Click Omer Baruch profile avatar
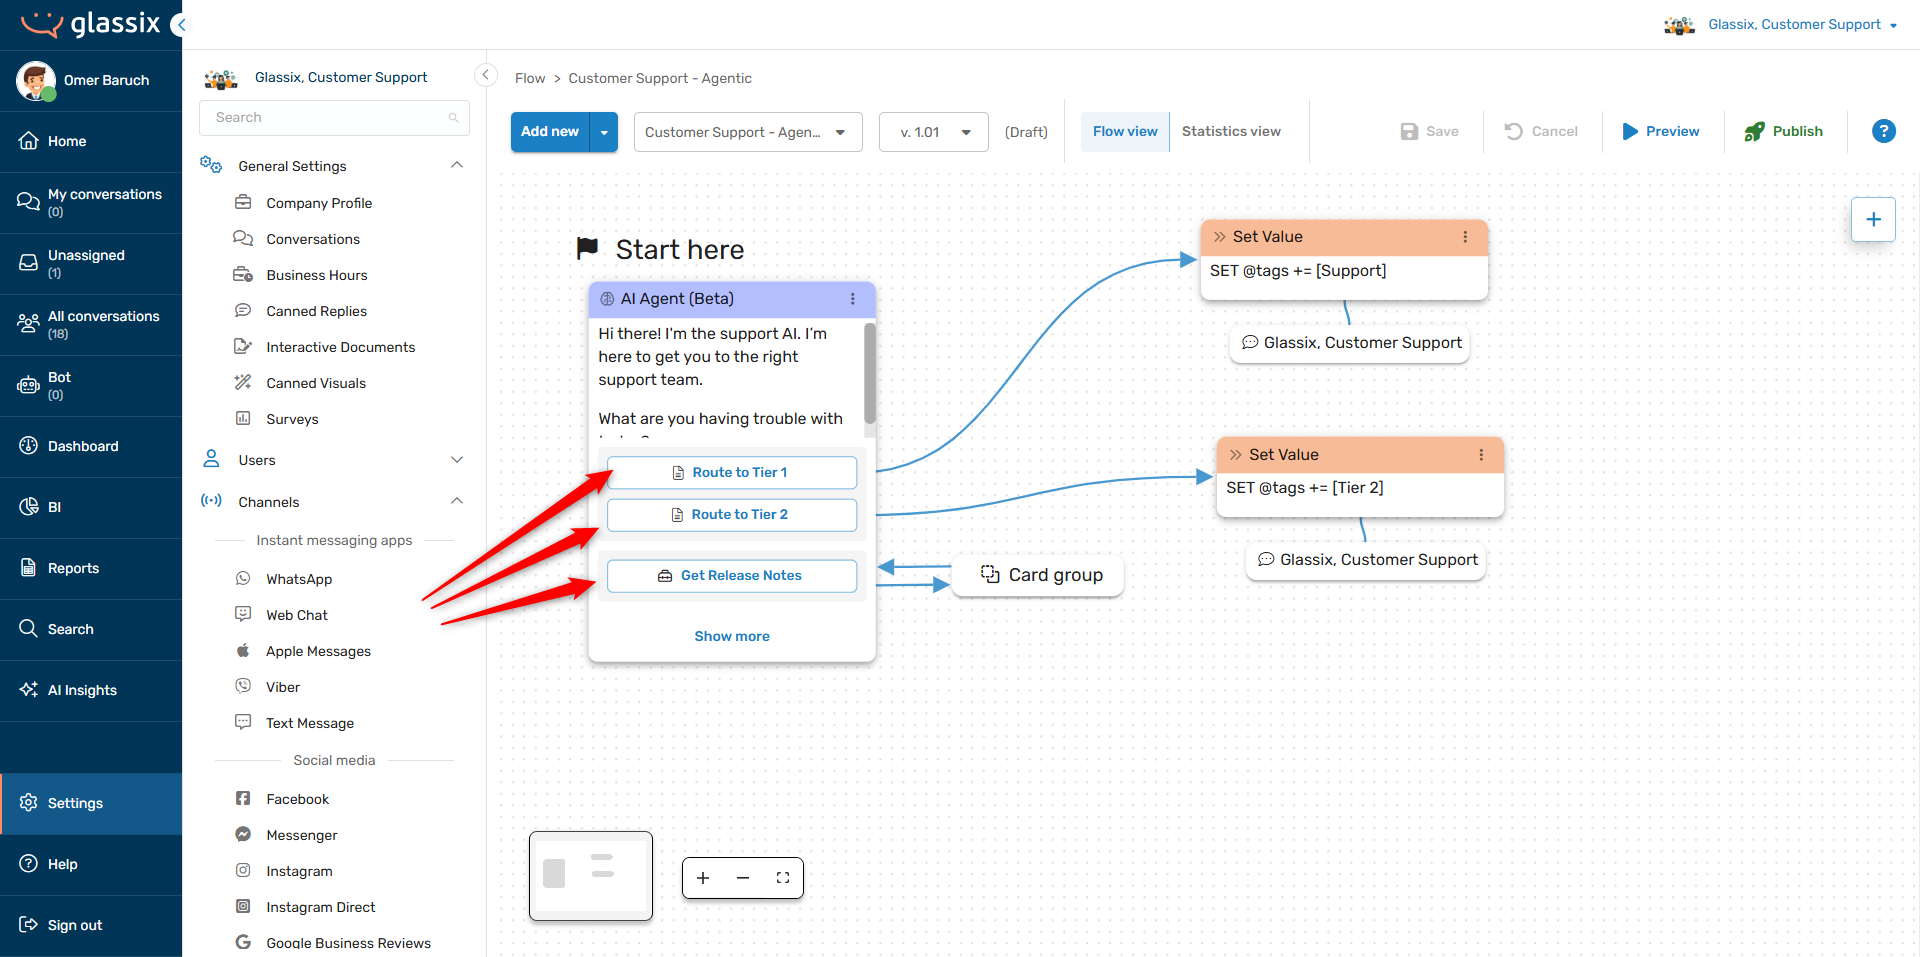The height and width of the screenshot is (957, 1920). [36, 80]
